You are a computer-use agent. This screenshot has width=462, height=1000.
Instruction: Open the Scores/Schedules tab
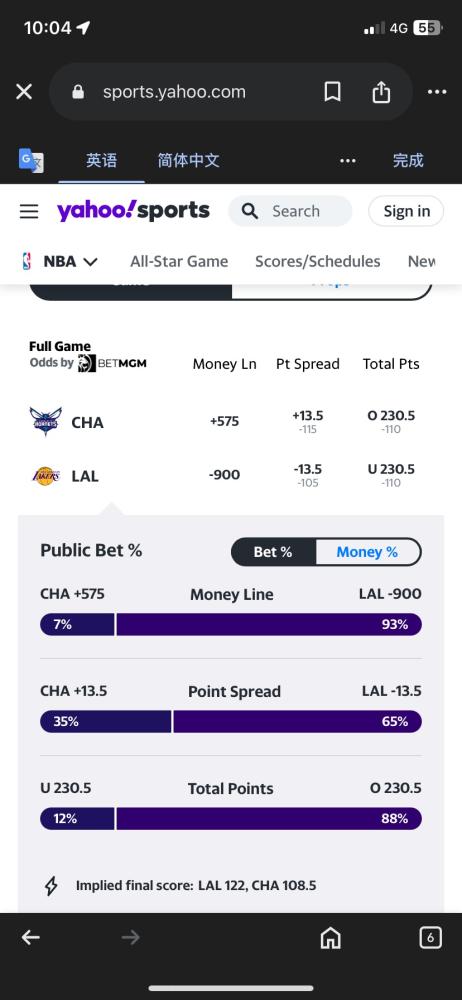[318, 261]
